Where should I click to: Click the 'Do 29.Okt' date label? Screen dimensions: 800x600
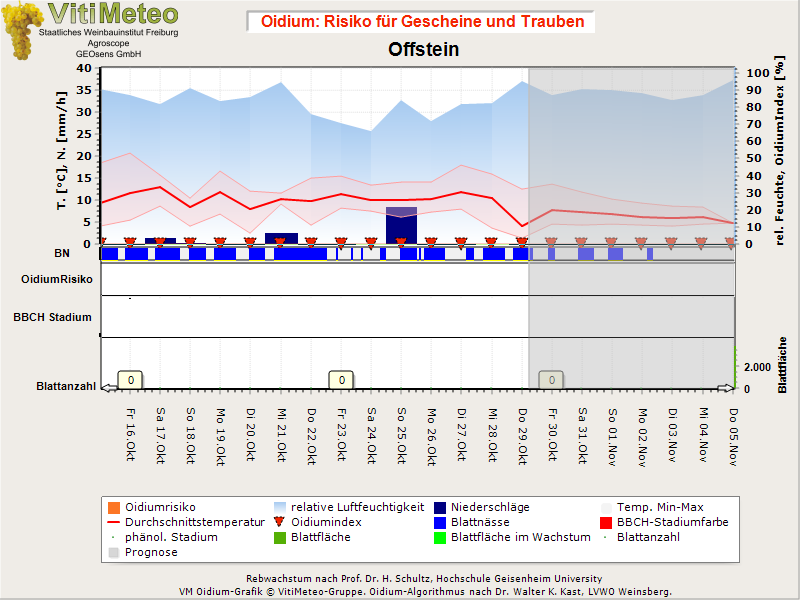(x=522, y=436)
